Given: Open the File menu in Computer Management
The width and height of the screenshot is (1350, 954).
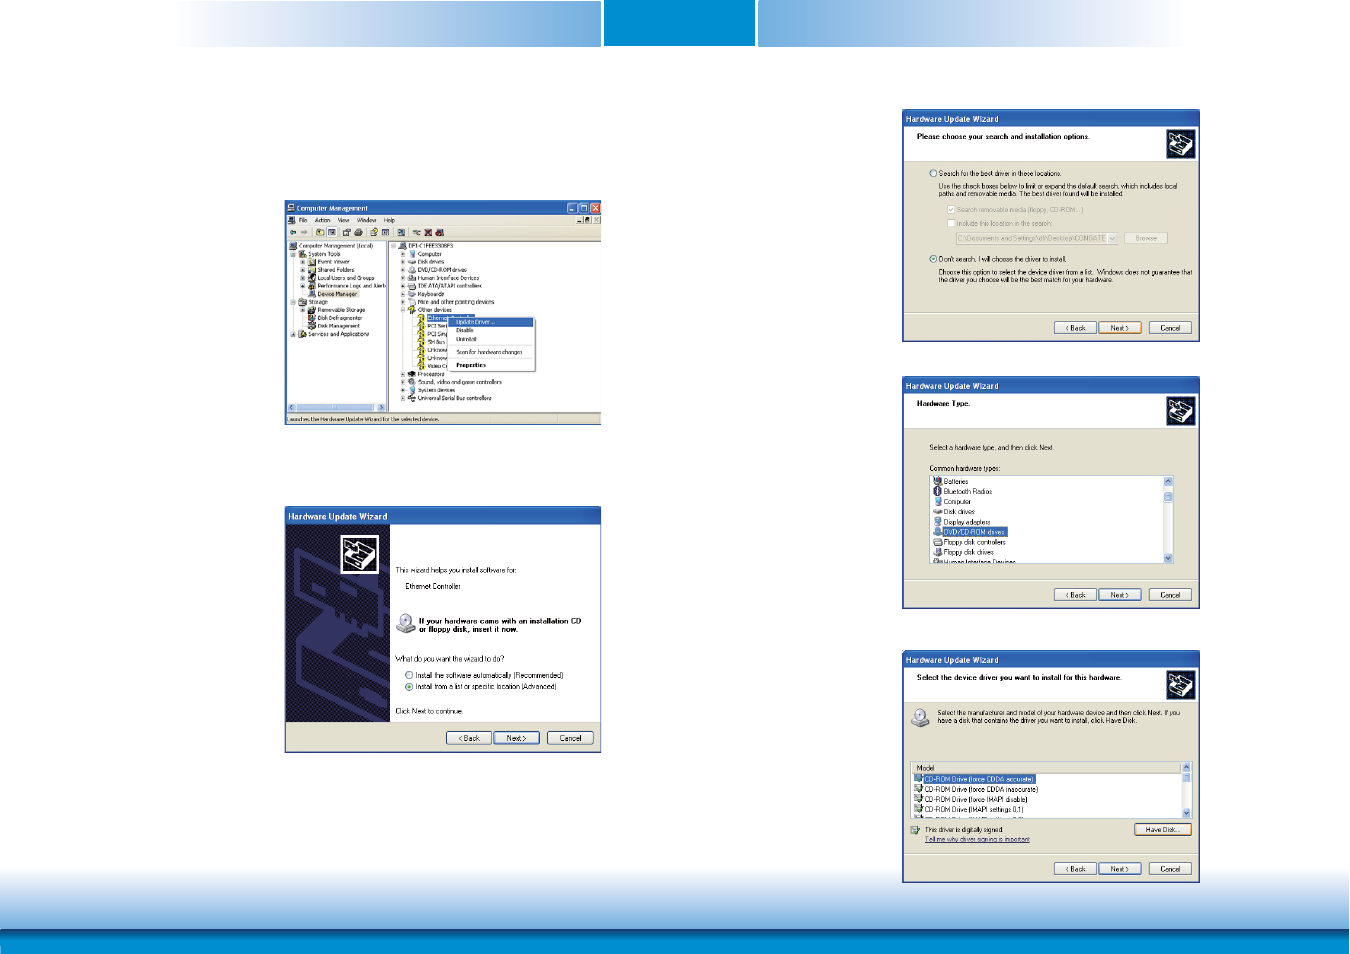Looking at the screenshot, I should [303, 220].
